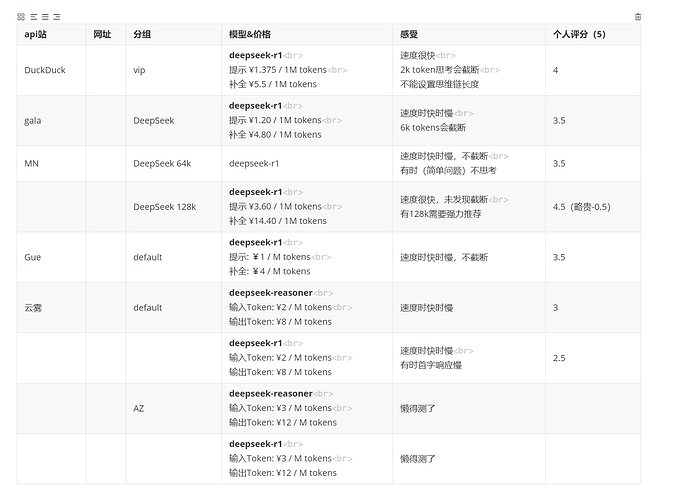This screenshot has width=673, height=500.
Task: Click 'deepseek-reasoner' in the 云雾 row
Action: [271, 293]
